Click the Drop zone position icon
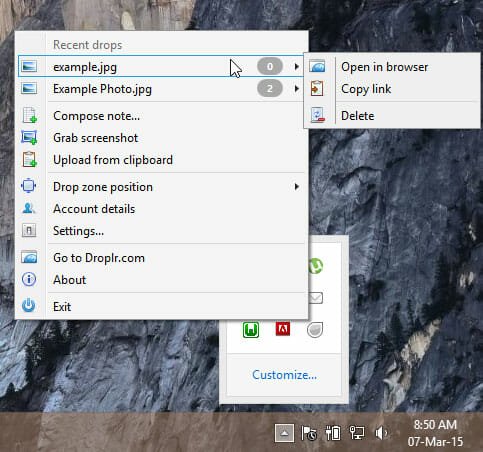 pyautogui.click(x=29, y=186)
